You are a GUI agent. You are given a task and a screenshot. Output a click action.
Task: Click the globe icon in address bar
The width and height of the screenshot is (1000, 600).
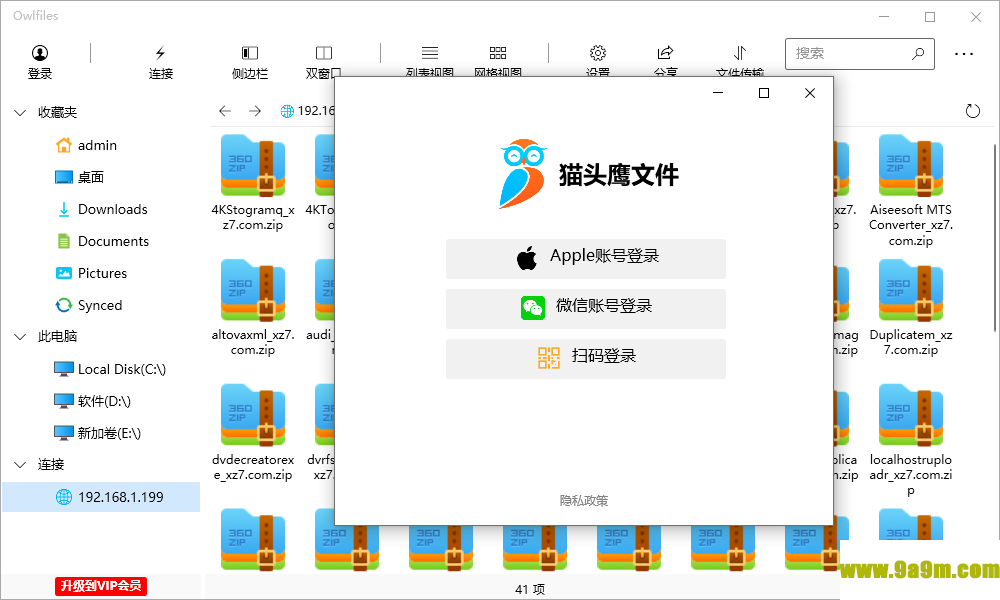click(287, 111)
